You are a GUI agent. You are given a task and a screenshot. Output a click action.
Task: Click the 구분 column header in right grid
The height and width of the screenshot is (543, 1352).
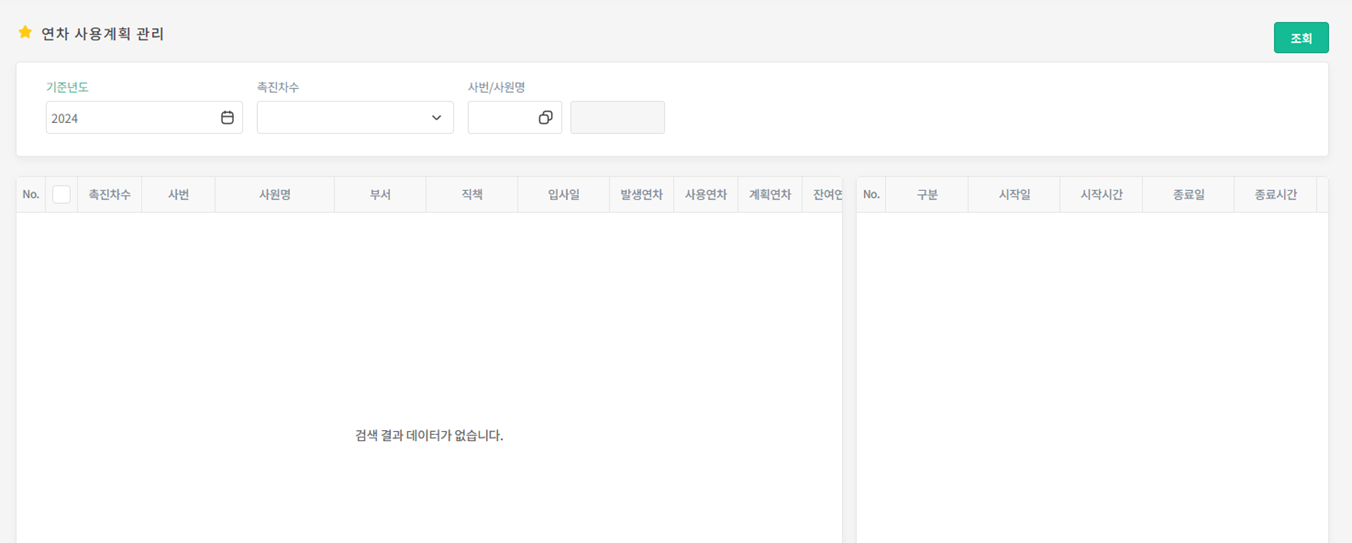pos(927,195)
